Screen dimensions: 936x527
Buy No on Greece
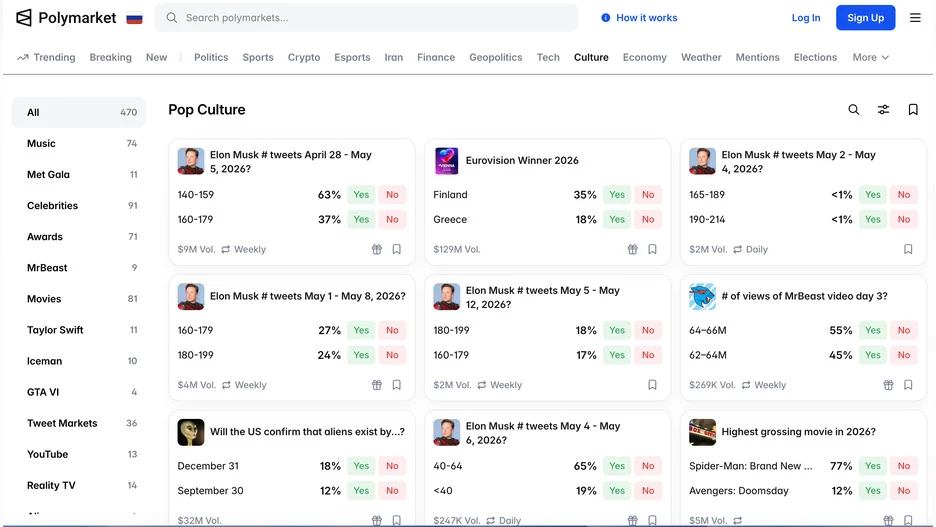[x=648, y=220]
